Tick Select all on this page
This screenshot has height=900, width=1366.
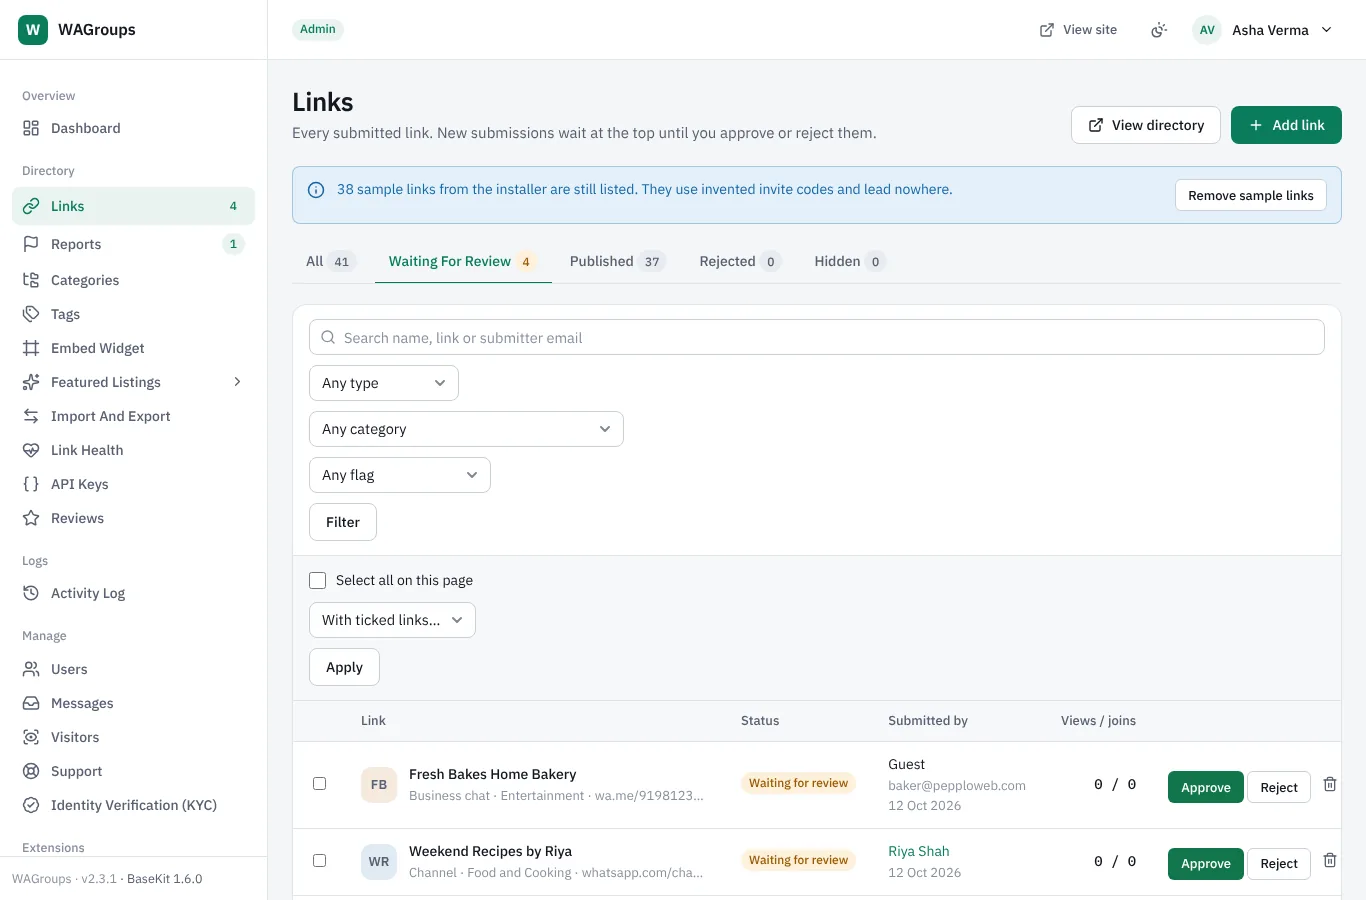click(318, 580)
